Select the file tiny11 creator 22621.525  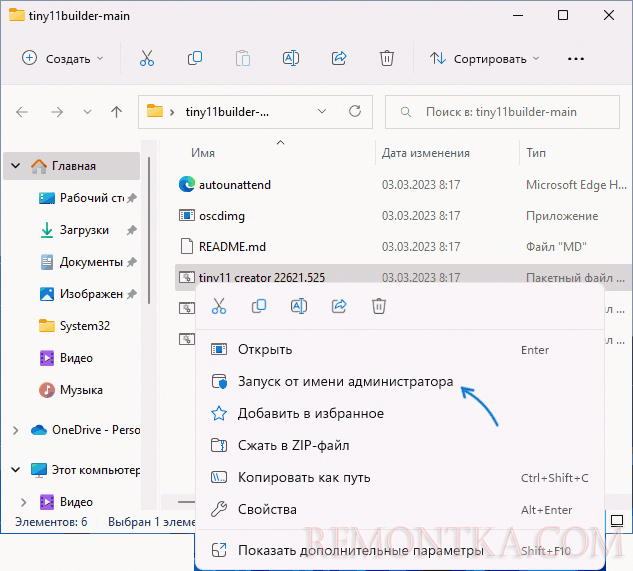(x=262, y=278)
